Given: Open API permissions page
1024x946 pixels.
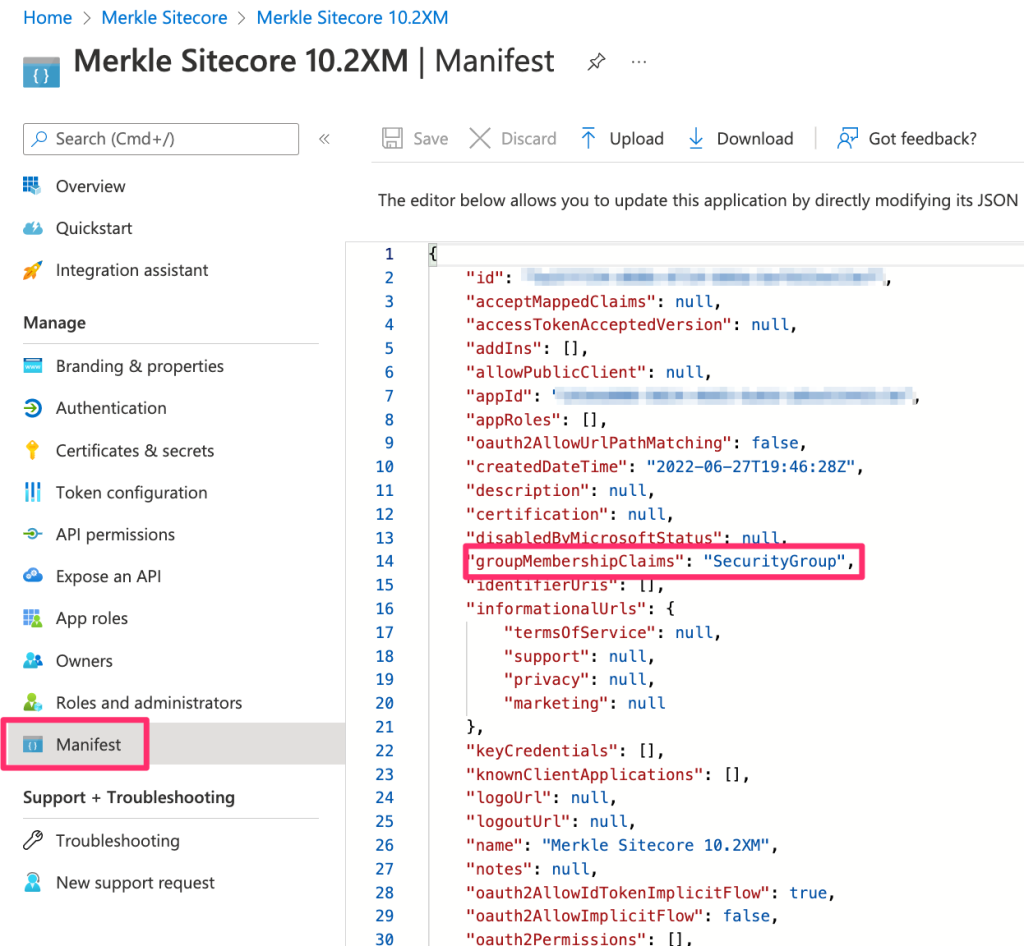Looking at the screenshot, I should pos(116,535).
